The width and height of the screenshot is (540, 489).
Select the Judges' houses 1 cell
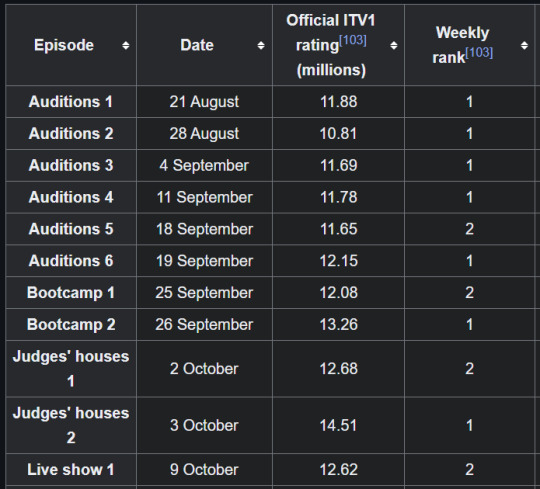tap(71, 369)
